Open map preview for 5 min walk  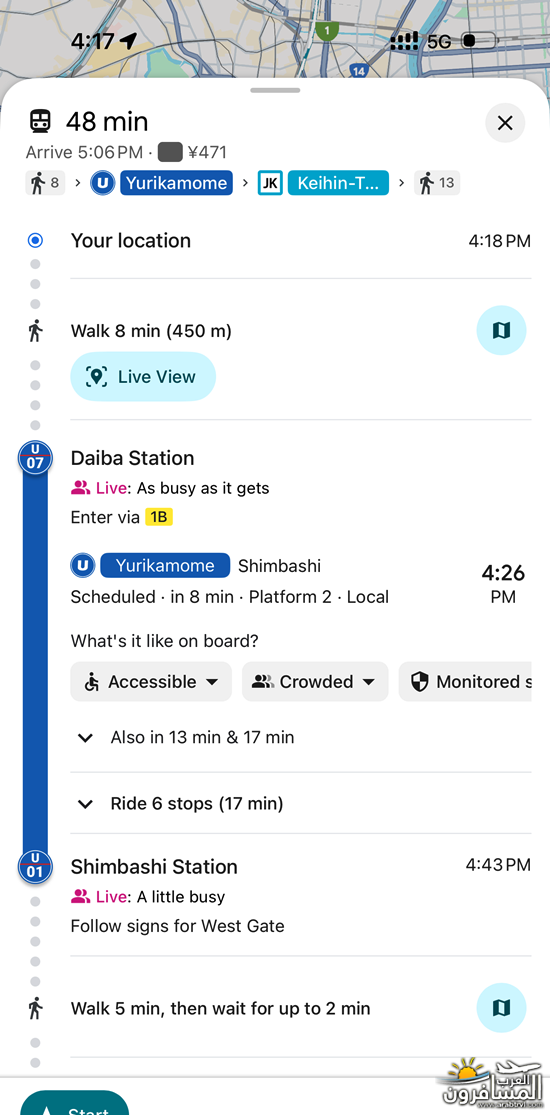point(501,1008)
